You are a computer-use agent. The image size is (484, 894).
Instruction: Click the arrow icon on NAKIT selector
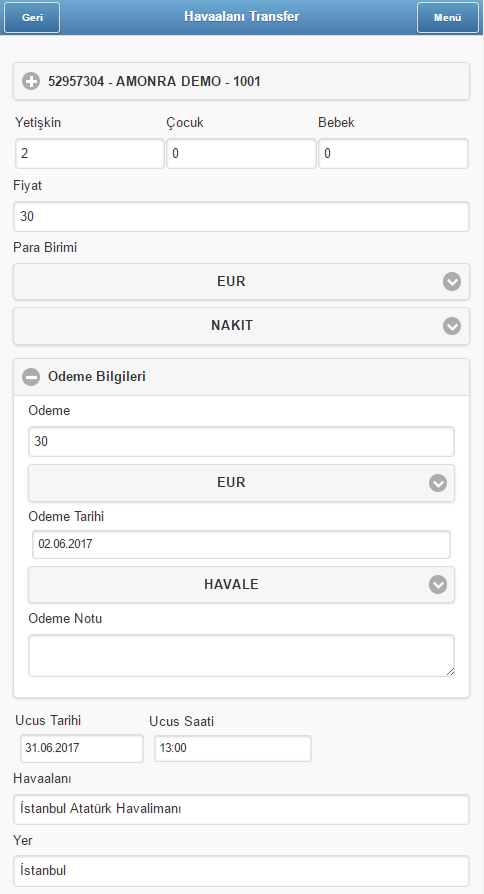tap(452, 326)
